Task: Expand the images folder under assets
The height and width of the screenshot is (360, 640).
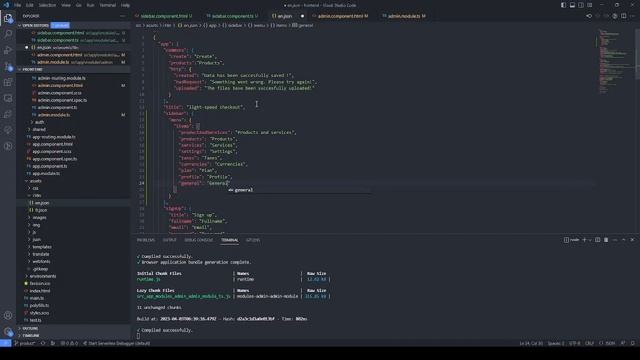Action: pyautogui.click(x=39, y=218)
